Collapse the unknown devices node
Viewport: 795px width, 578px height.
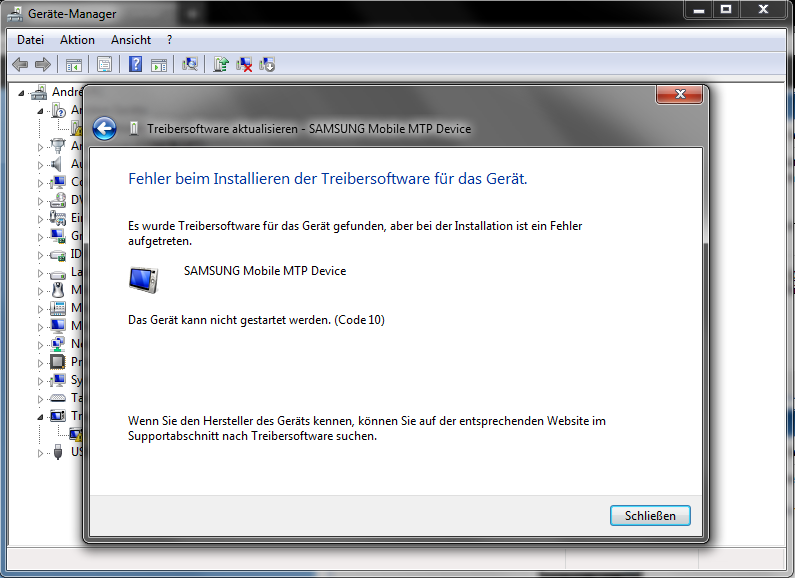click(41, 111)
